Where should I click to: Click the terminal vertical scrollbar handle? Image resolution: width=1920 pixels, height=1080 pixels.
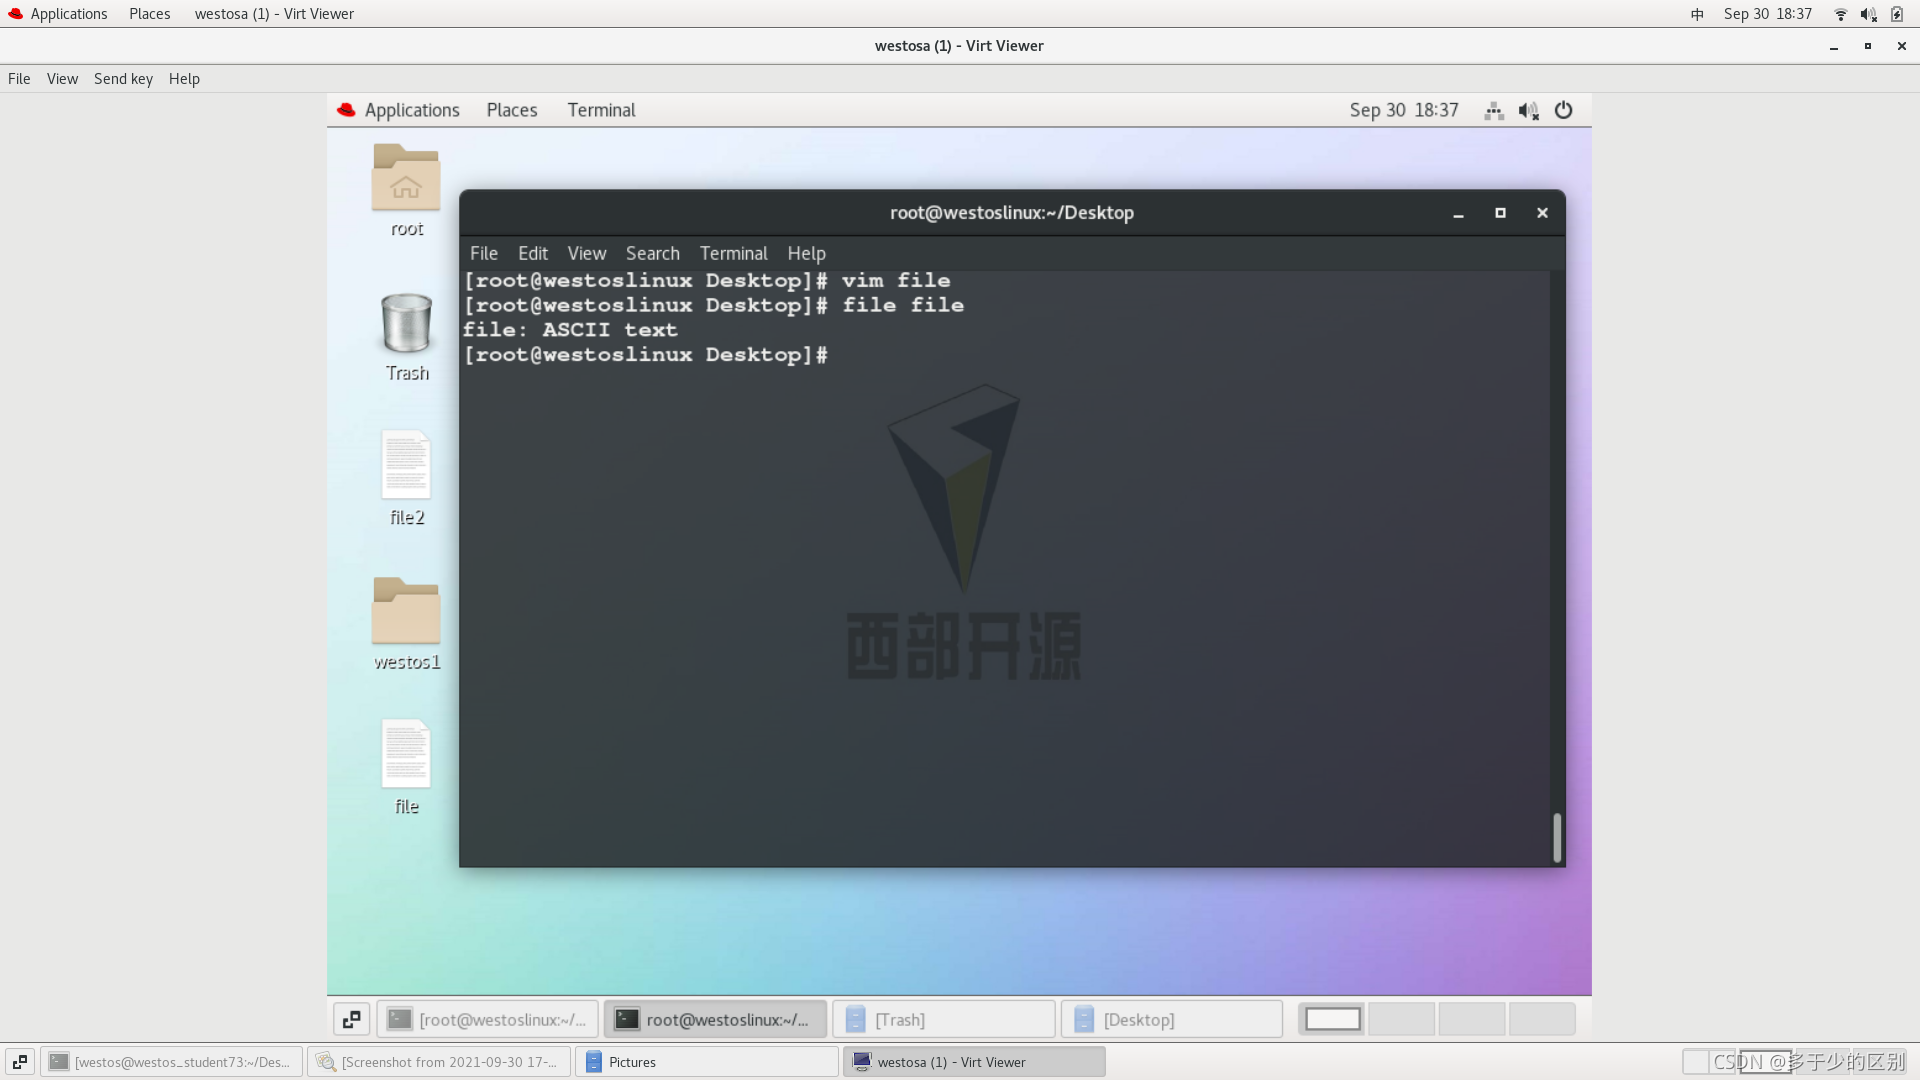click(1557, 837)
